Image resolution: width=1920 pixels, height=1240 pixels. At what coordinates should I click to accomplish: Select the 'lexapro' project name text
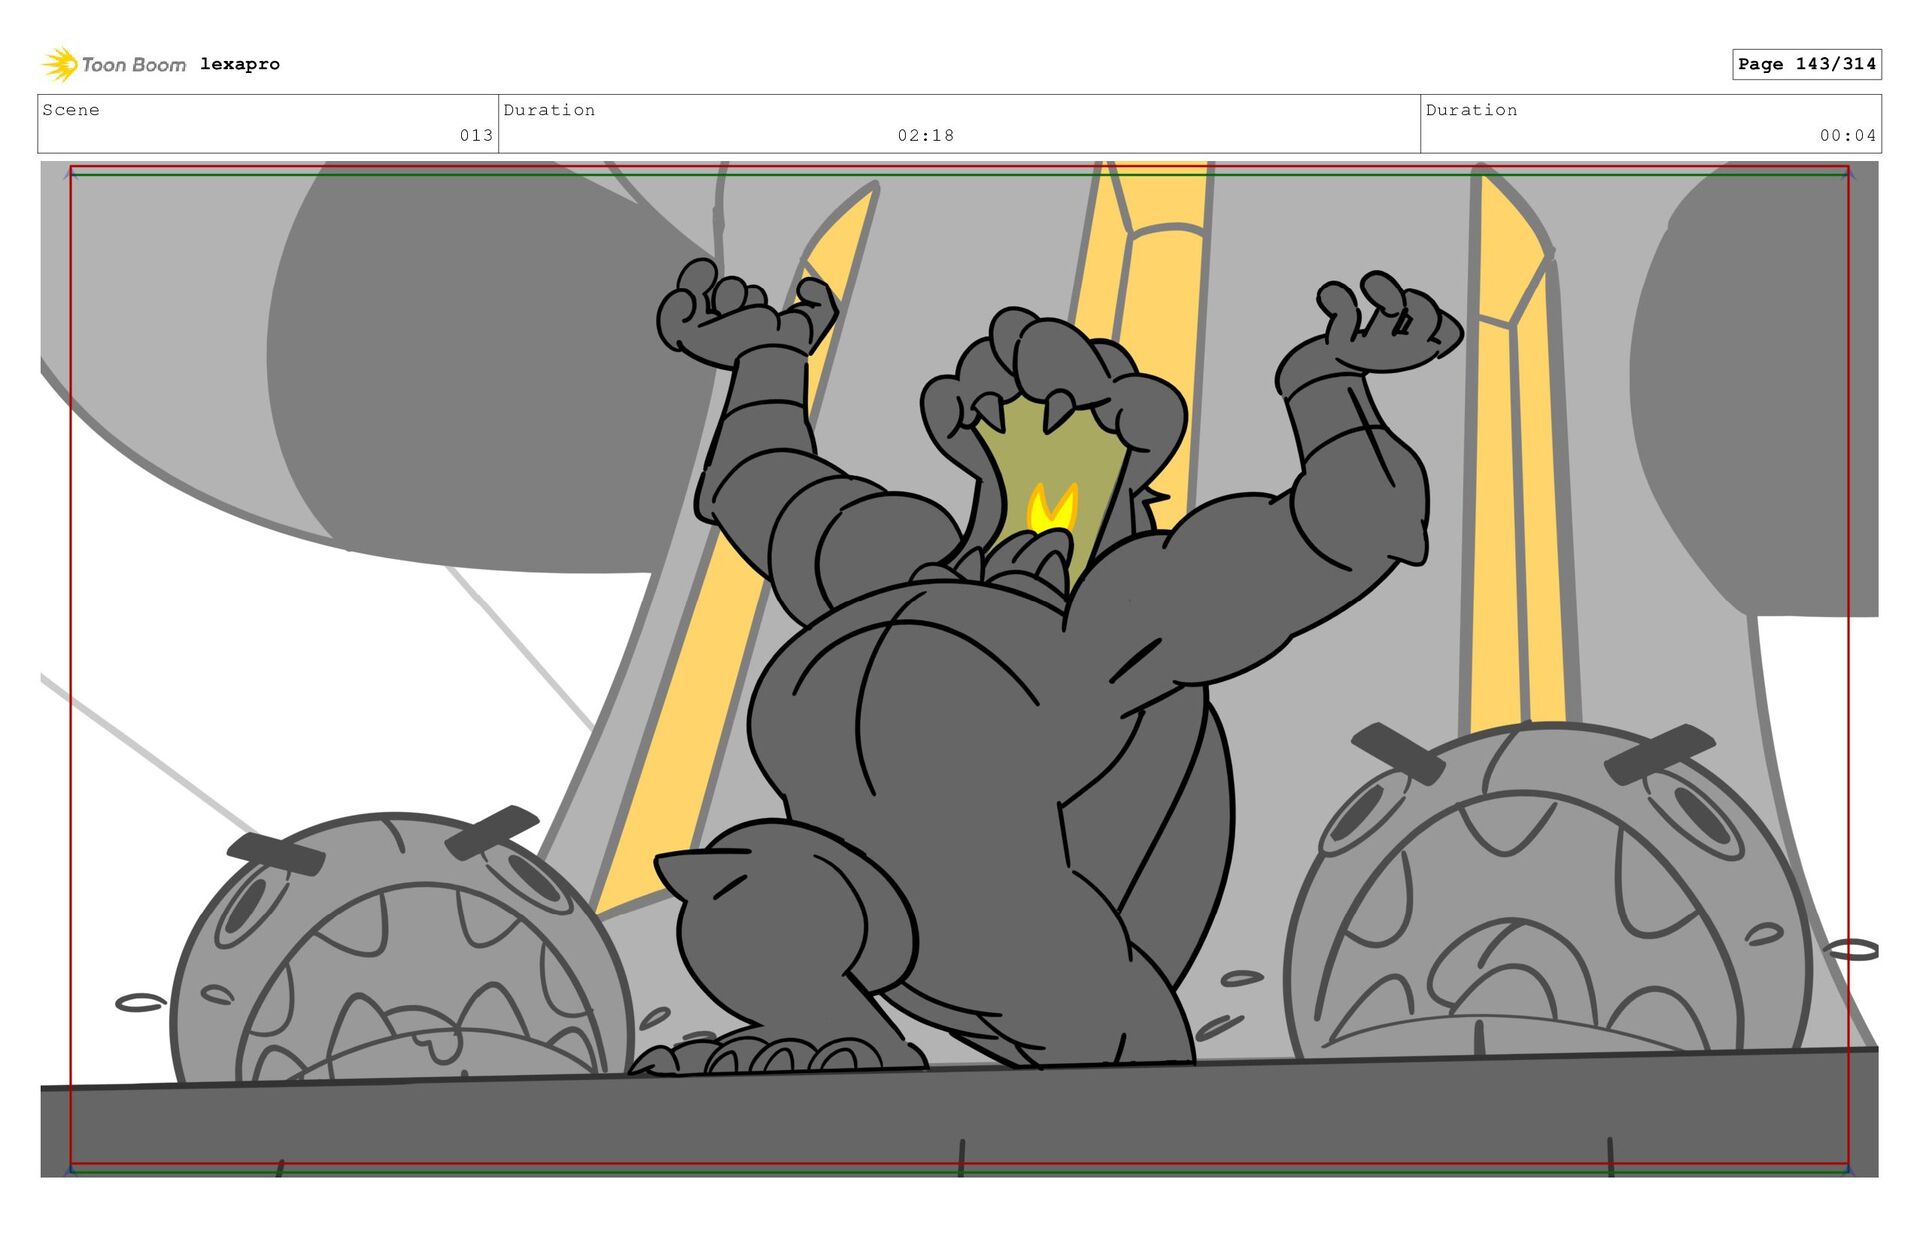point(240,64)
